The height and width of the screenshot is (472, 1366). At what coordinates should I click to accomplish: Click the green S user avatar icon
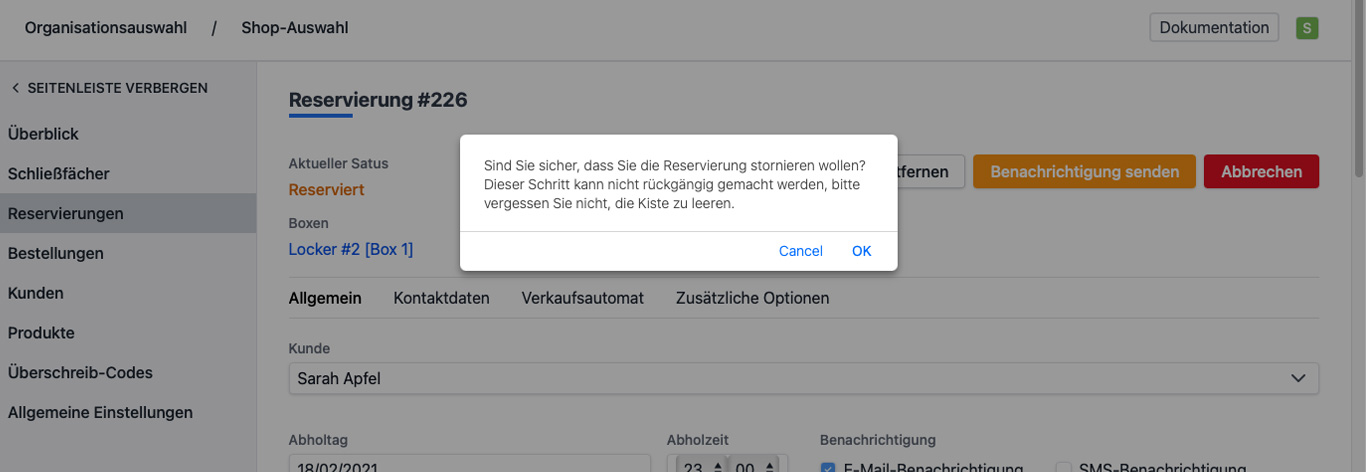[1306, 28]
